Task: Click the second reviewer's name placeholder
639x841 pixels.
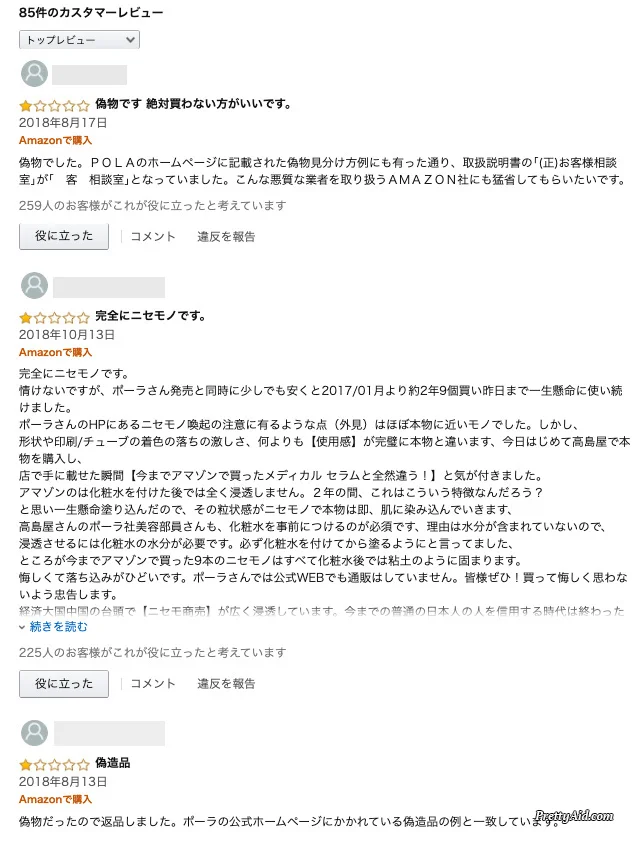Action: point(108,287)
